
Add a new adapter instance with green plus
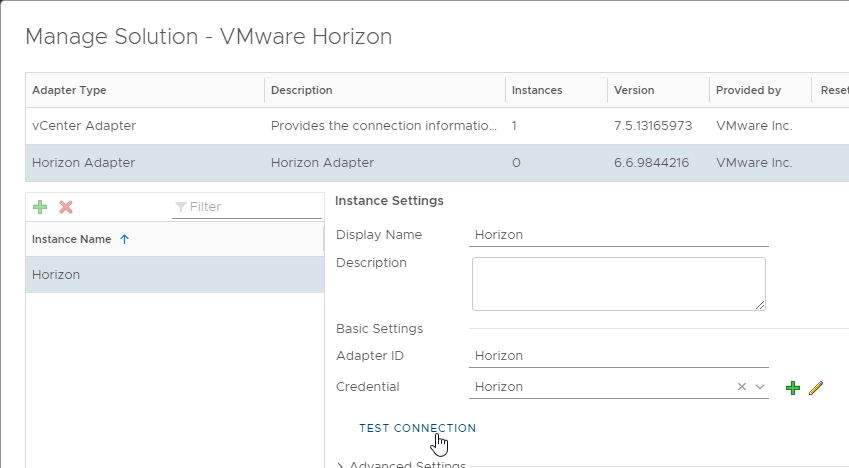pyautogui.click(x=40, y=207)
